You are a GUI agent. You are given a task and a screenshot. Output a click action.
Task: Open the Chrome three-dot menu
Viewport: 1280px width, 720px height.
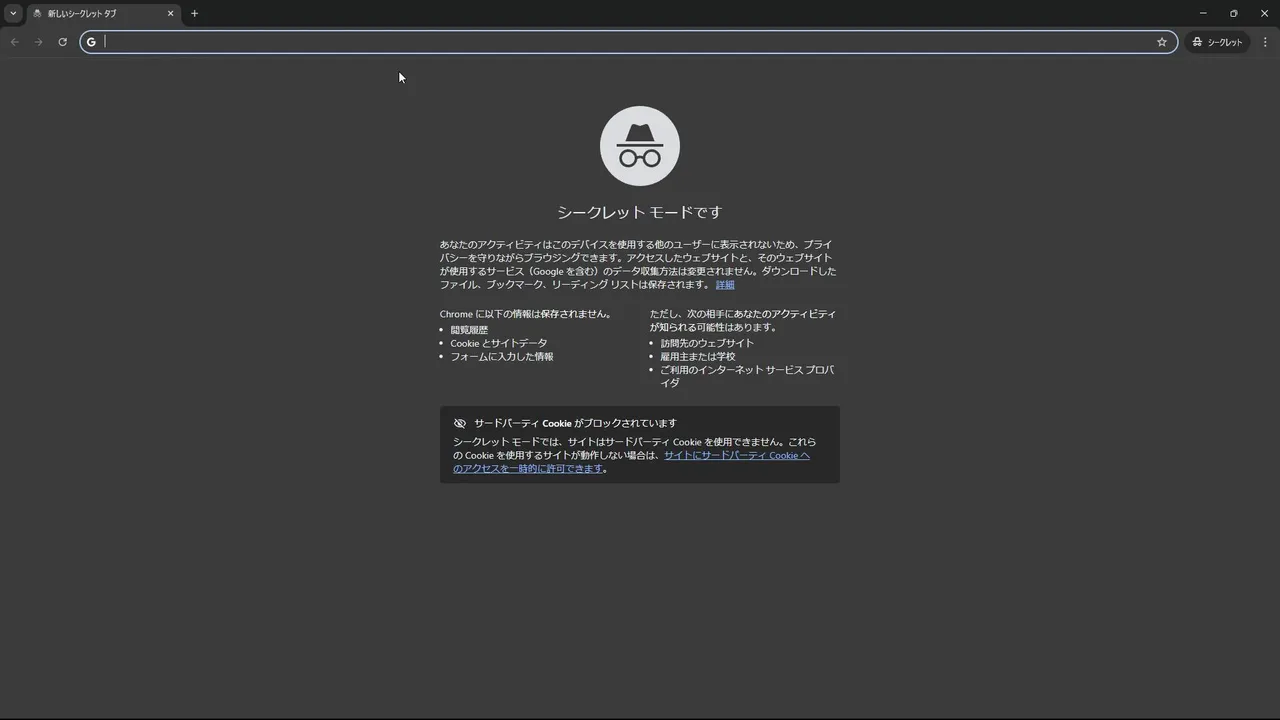(1265, 42)
